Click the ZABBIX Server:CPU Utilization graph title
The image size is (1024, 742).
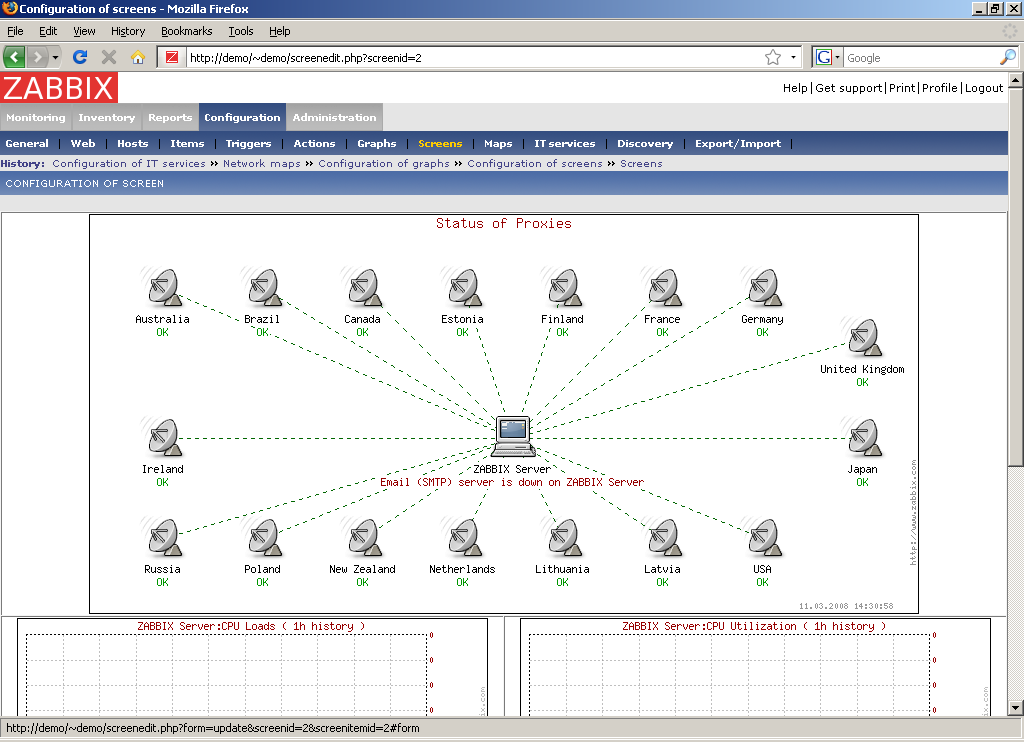[x=754, y=626]
